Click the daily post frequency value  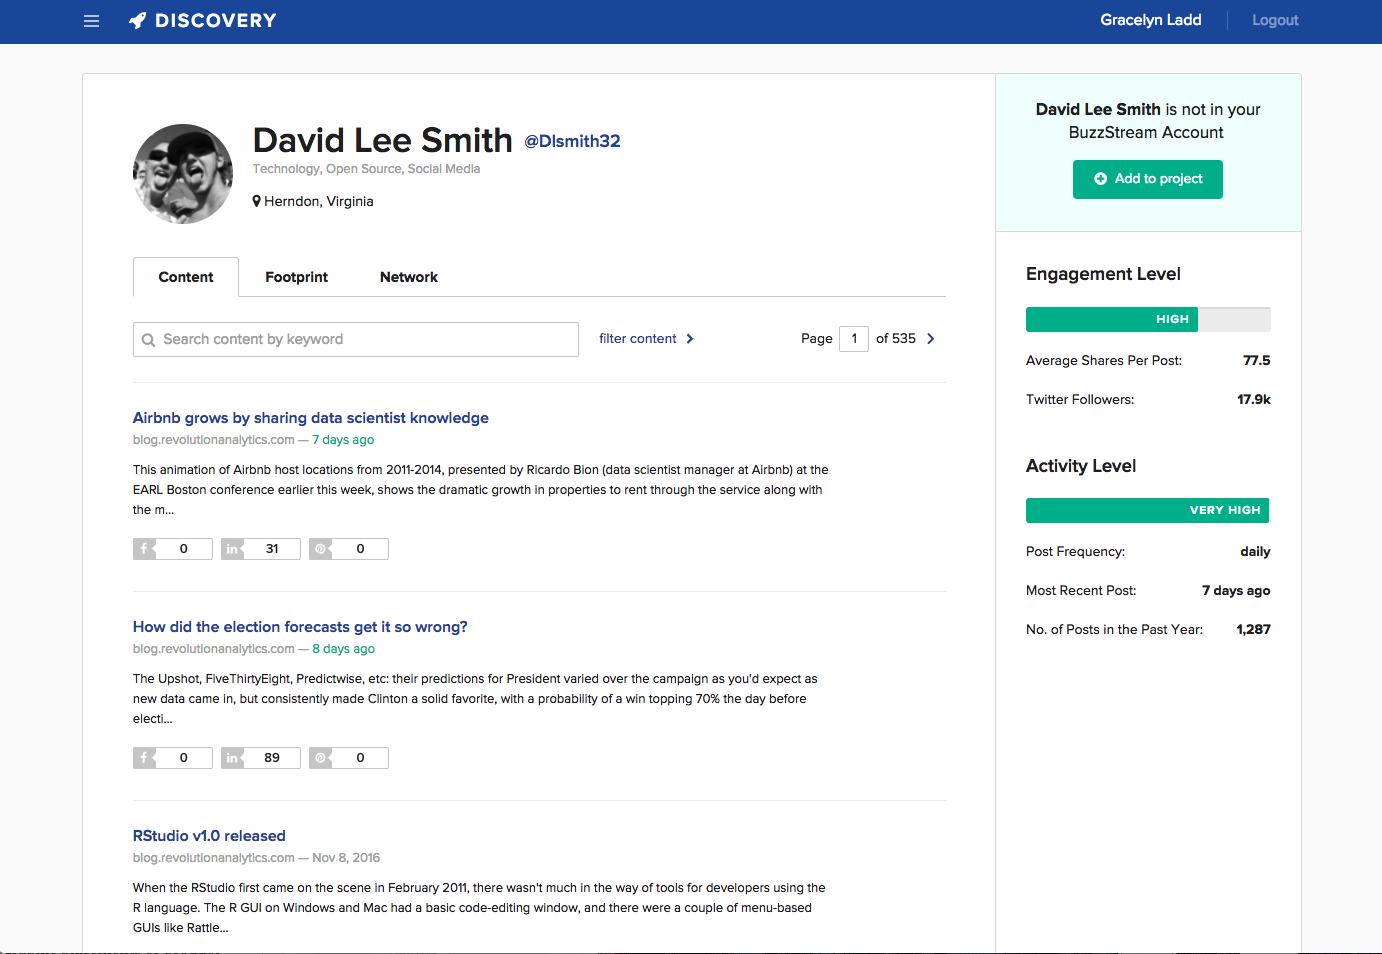click(x=1255, y=552)
